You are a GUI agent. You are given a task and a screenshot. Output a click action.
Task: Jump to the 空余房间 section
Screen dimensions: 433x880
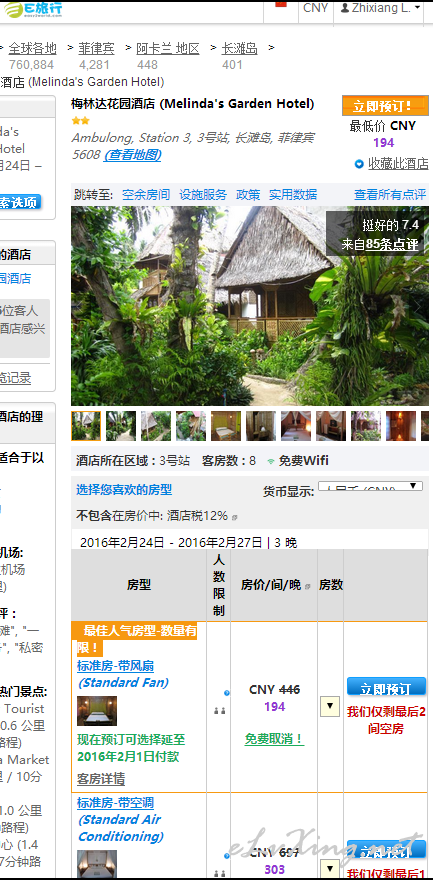(x=146, y=195)
